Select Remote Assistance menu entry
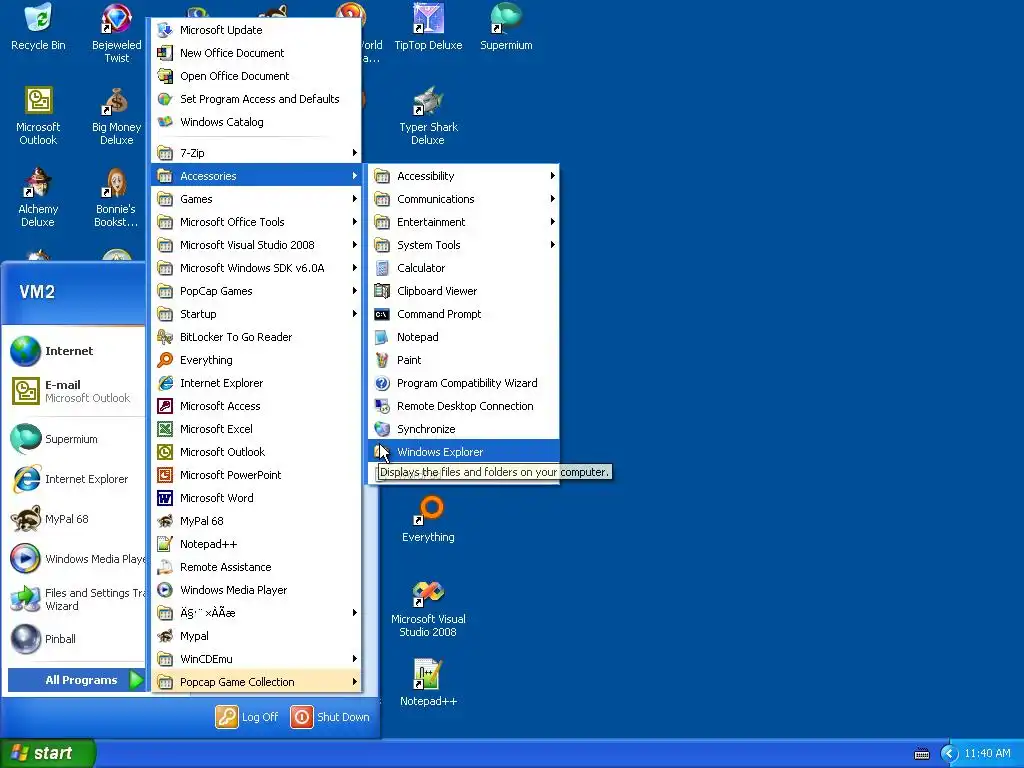Viewport: 1024px width, 768px height. coord(256,567)
